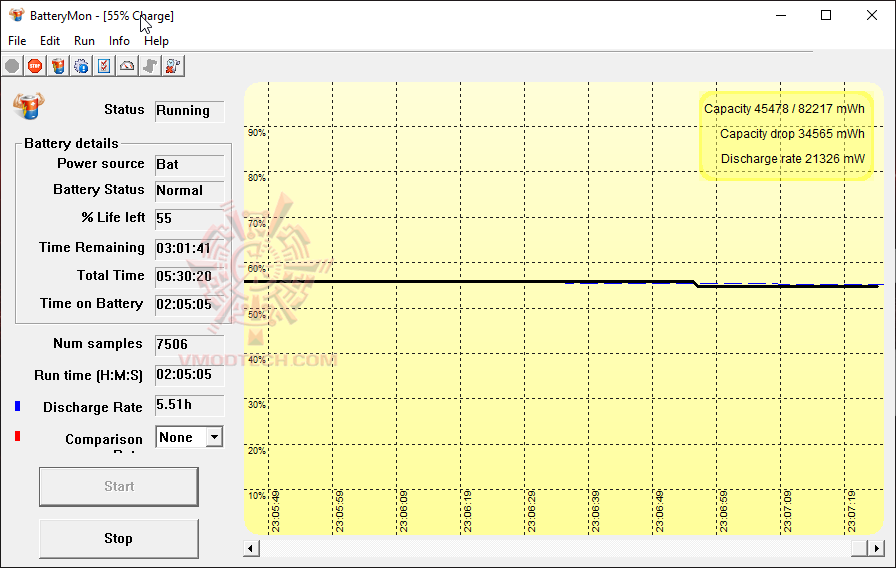Click the 'Battery details' group label
The width and height of the screenshot is (896, 568).
pos(71,143)
